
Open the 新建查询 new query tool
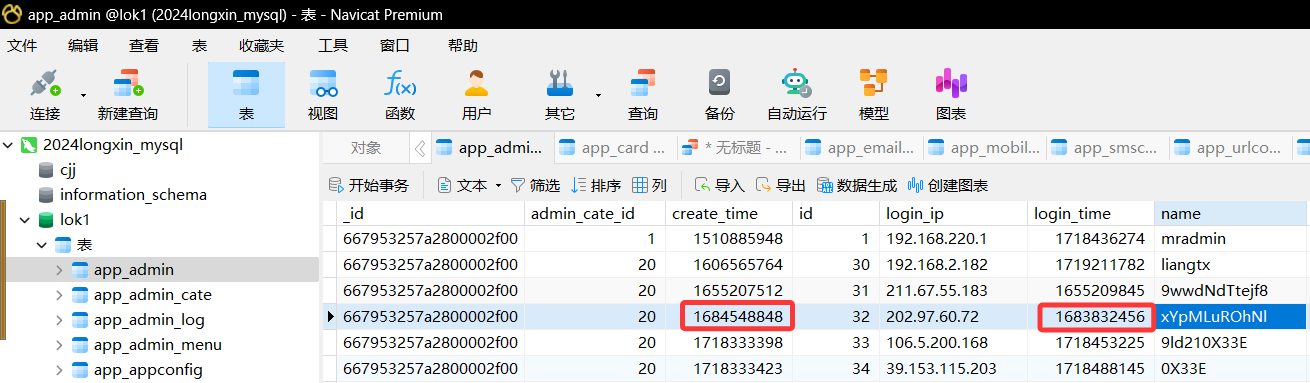(127, 95)
